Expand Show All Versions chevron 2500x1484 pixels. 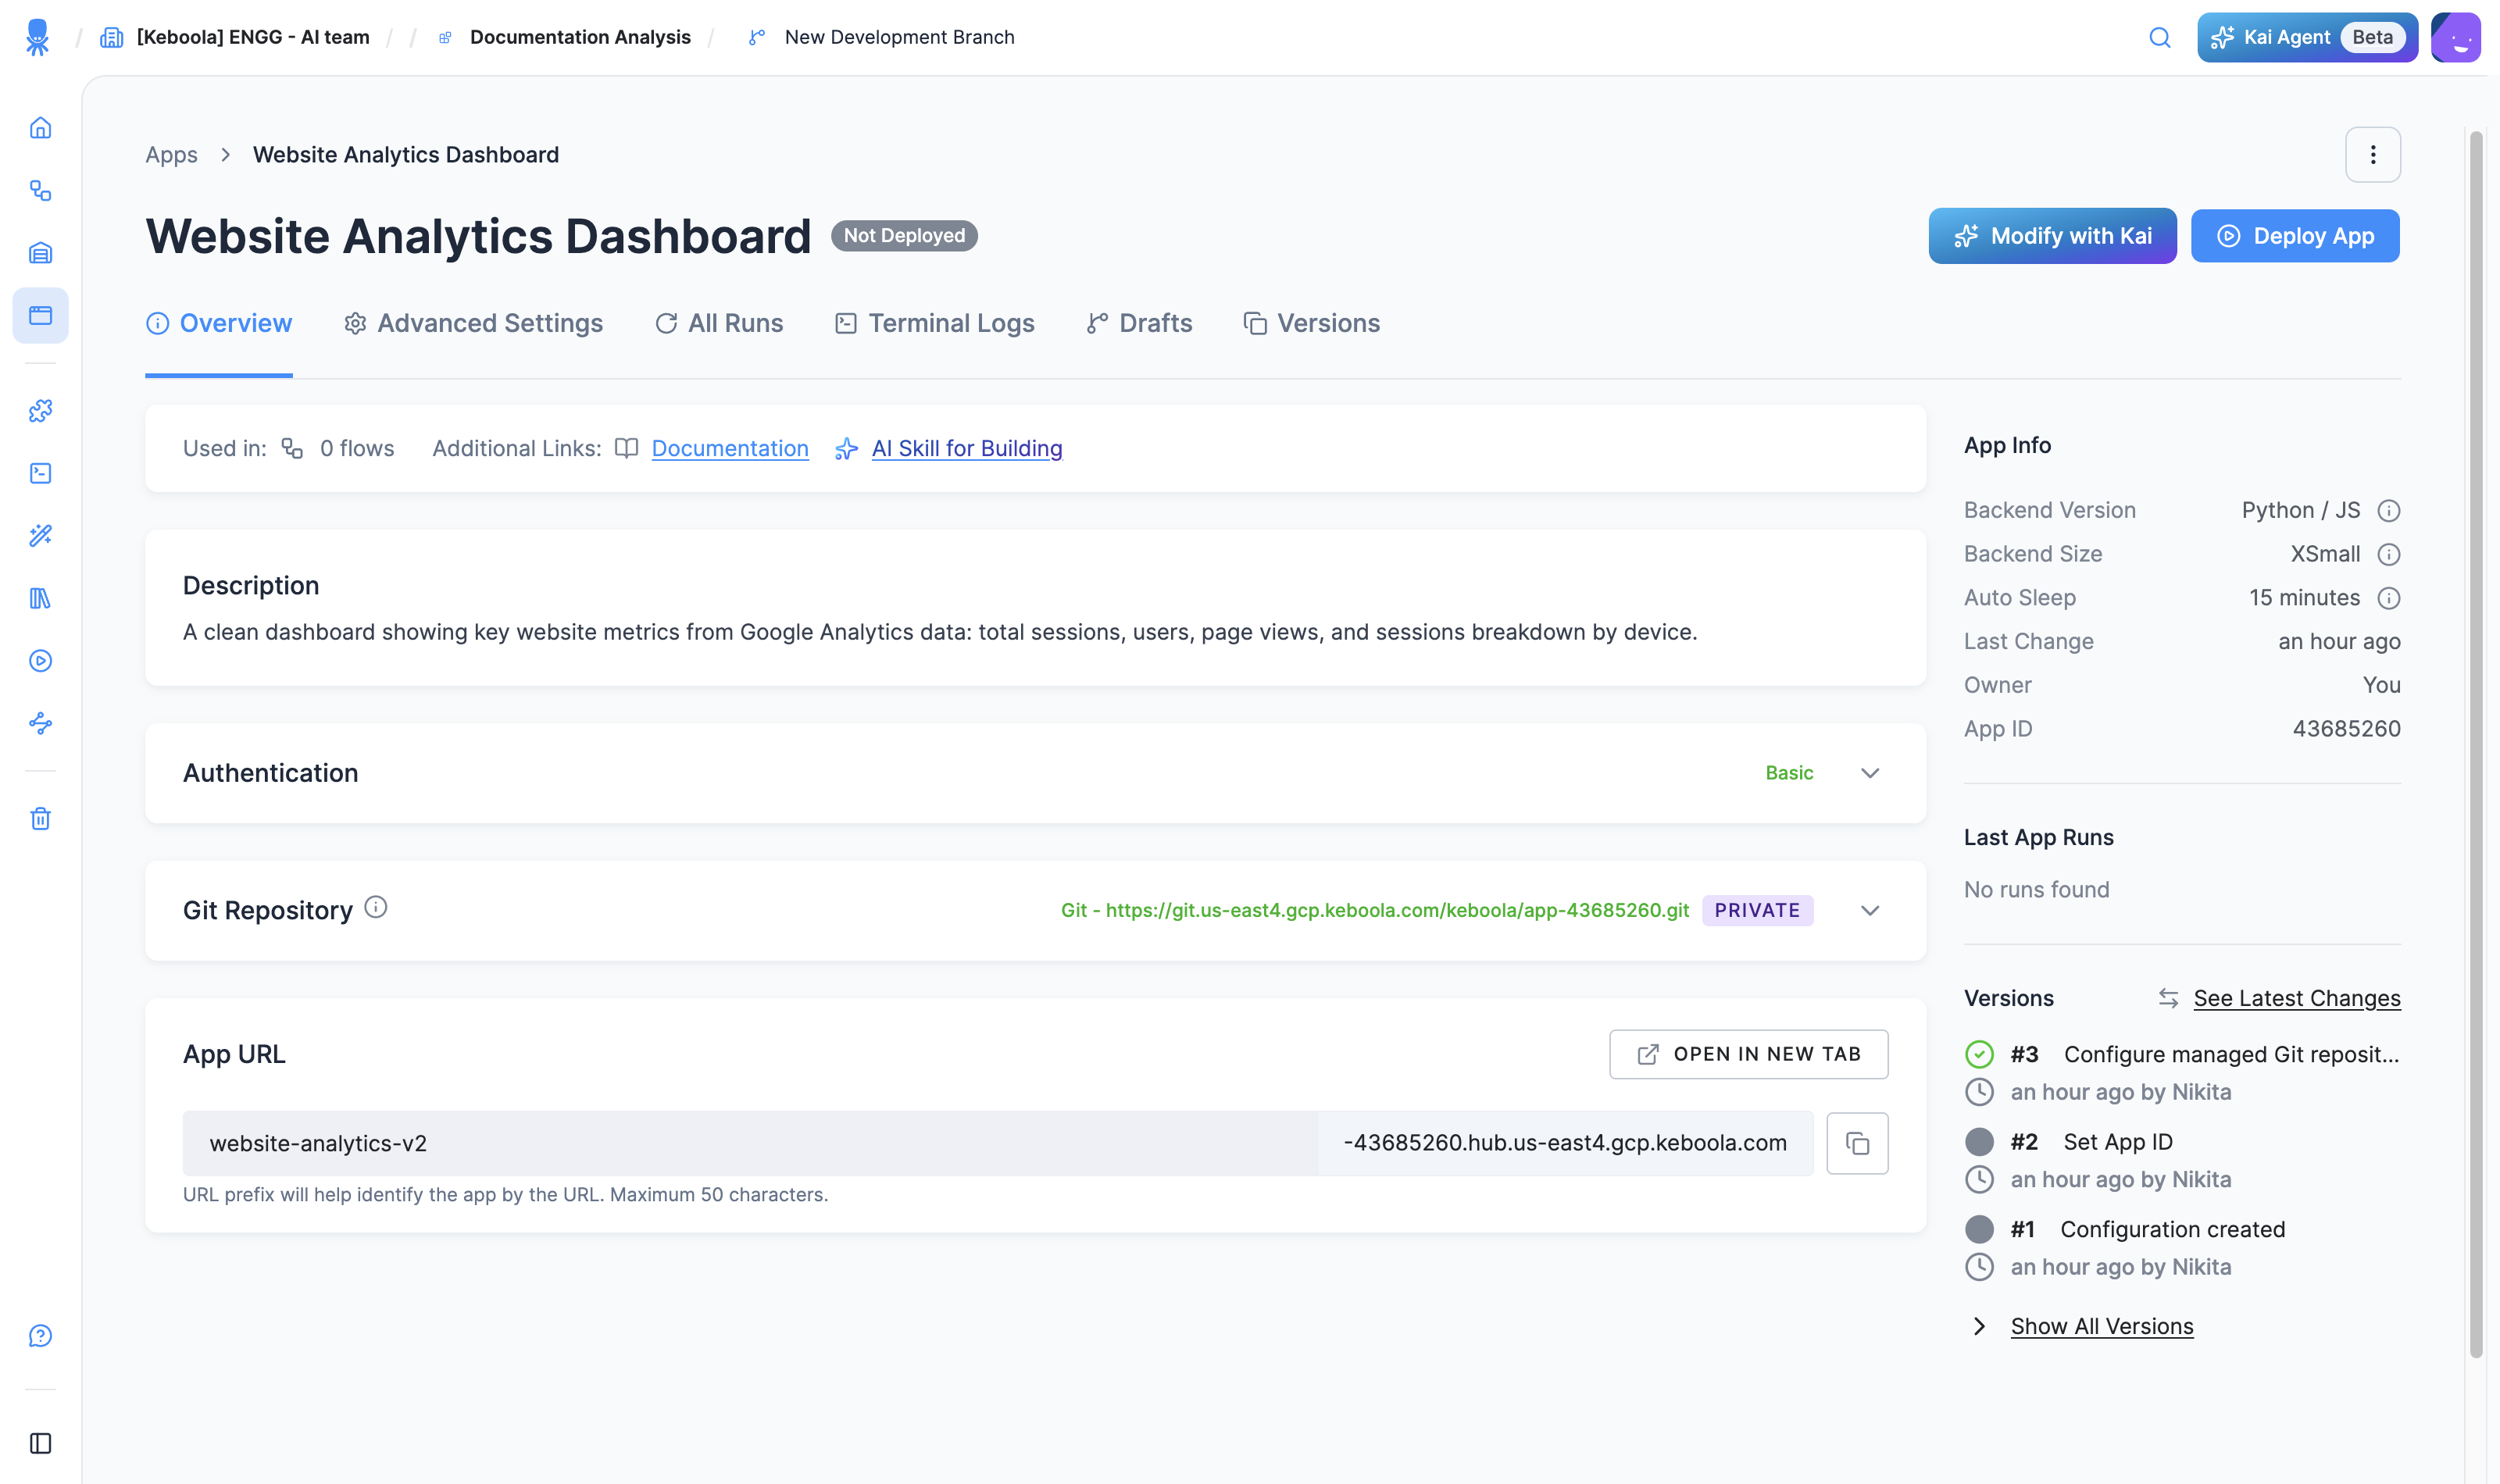(x=1979, y=1326)
